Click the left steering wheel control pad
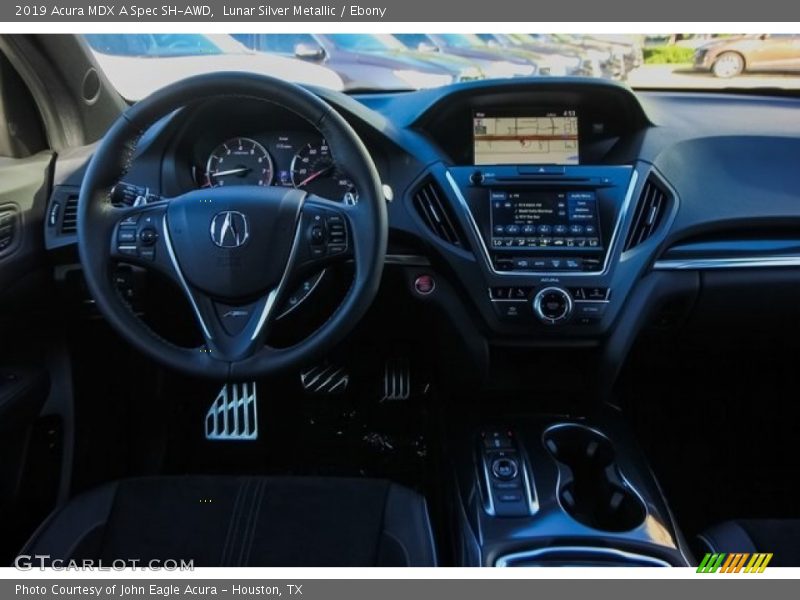800x600 pixels. 137,236
